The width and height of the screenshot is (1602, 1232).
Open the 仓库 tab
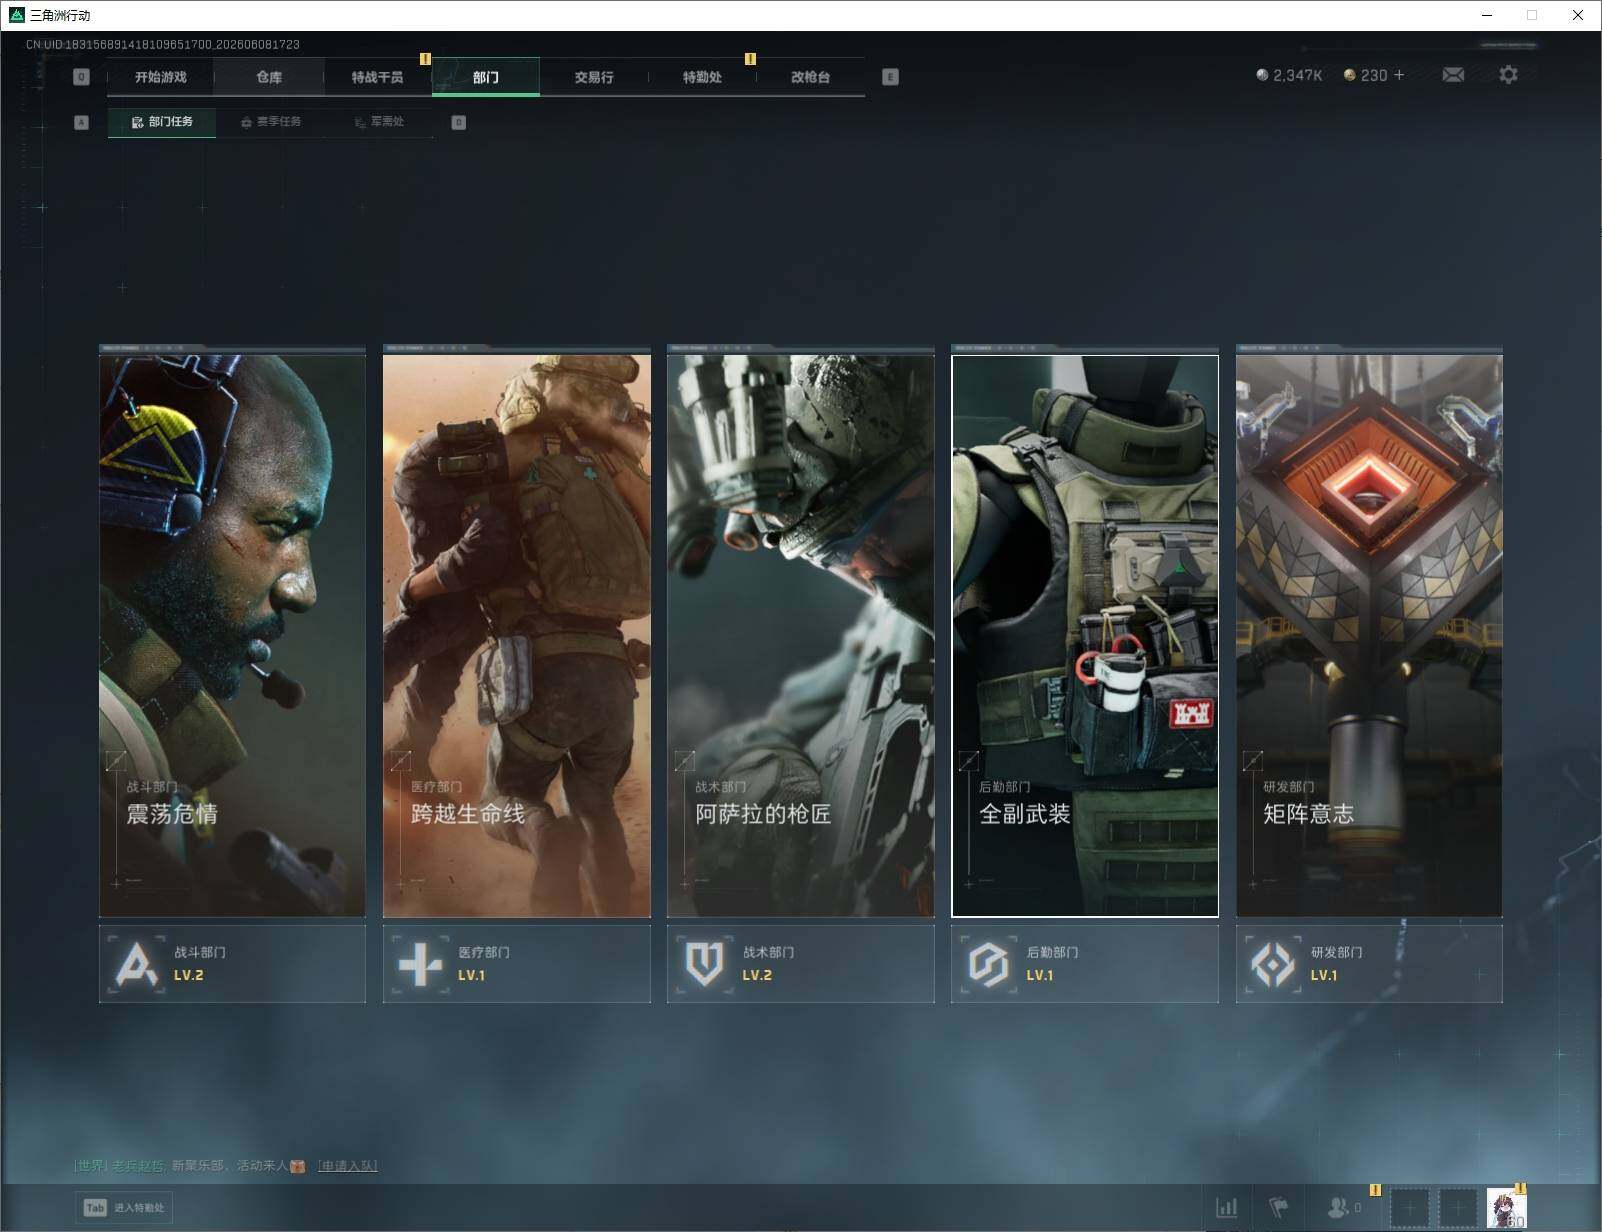[269, 77]
